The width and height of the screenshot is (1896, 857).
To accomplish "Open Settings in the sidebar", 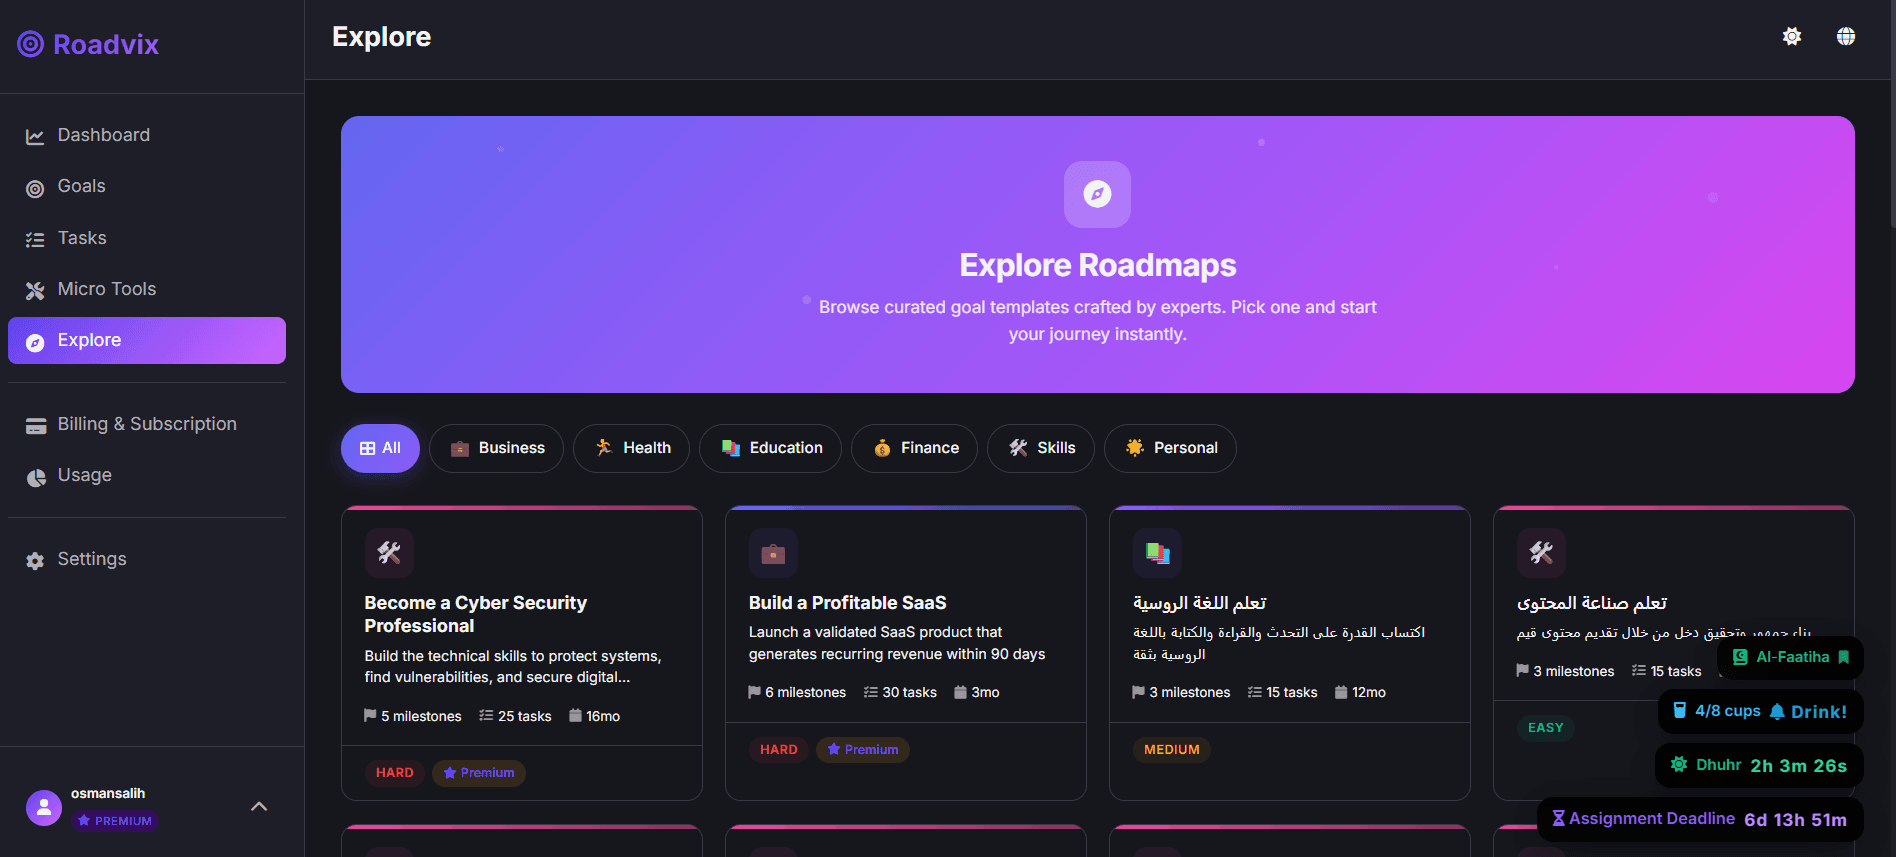I will [147, 559].
